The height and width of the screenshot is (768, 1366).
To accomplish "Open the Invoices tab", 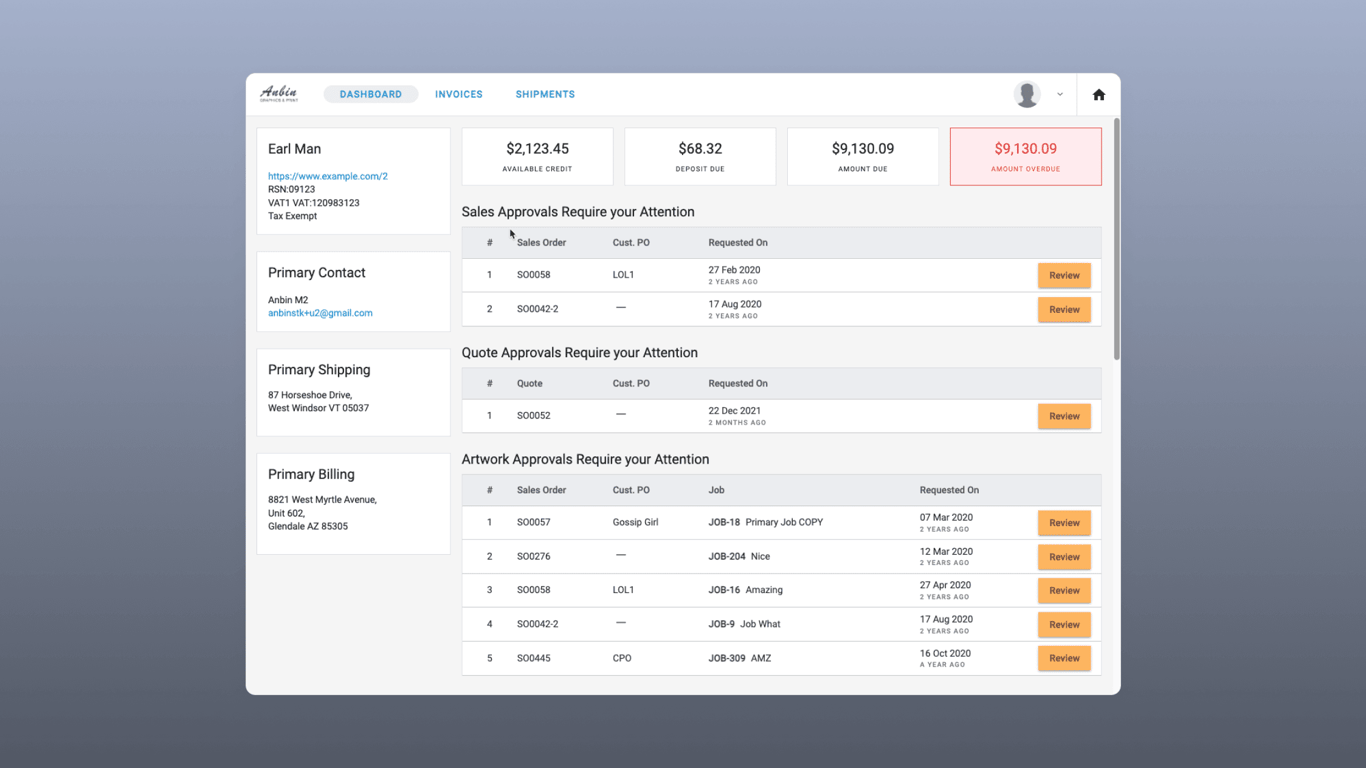I will pos(459,94).
